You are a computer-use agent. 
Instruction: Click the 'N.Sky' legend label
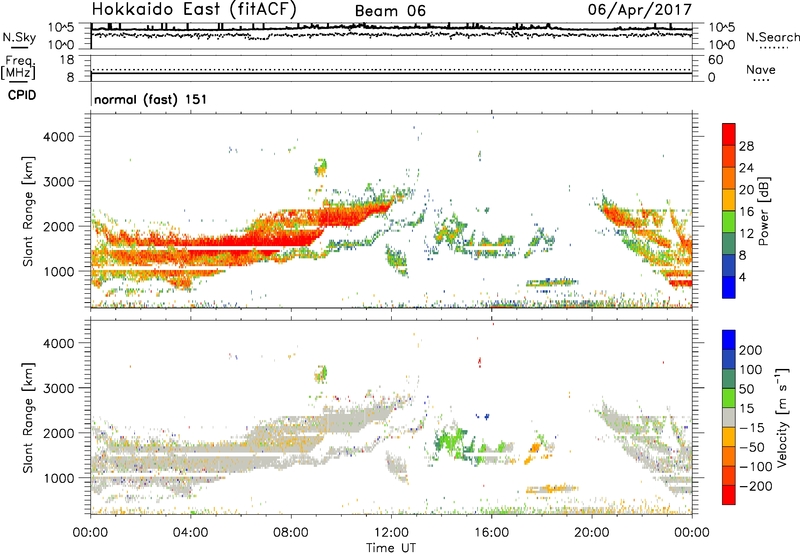click(19, 37)
